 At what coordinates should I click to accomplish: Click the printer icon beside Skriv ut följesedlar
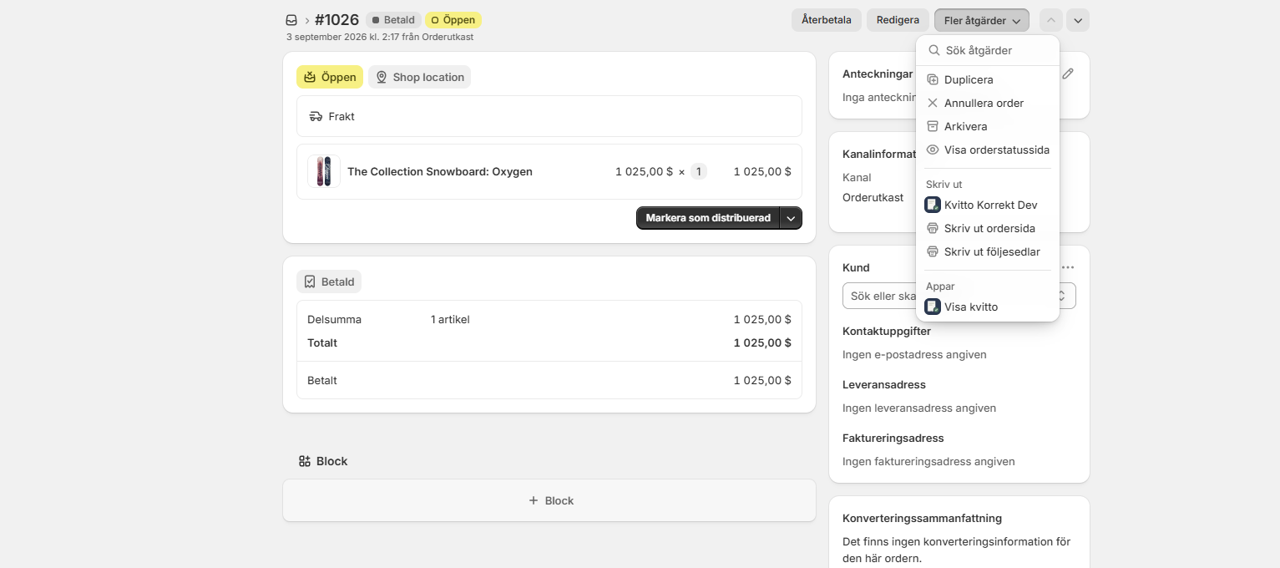[x=932, y=252]
